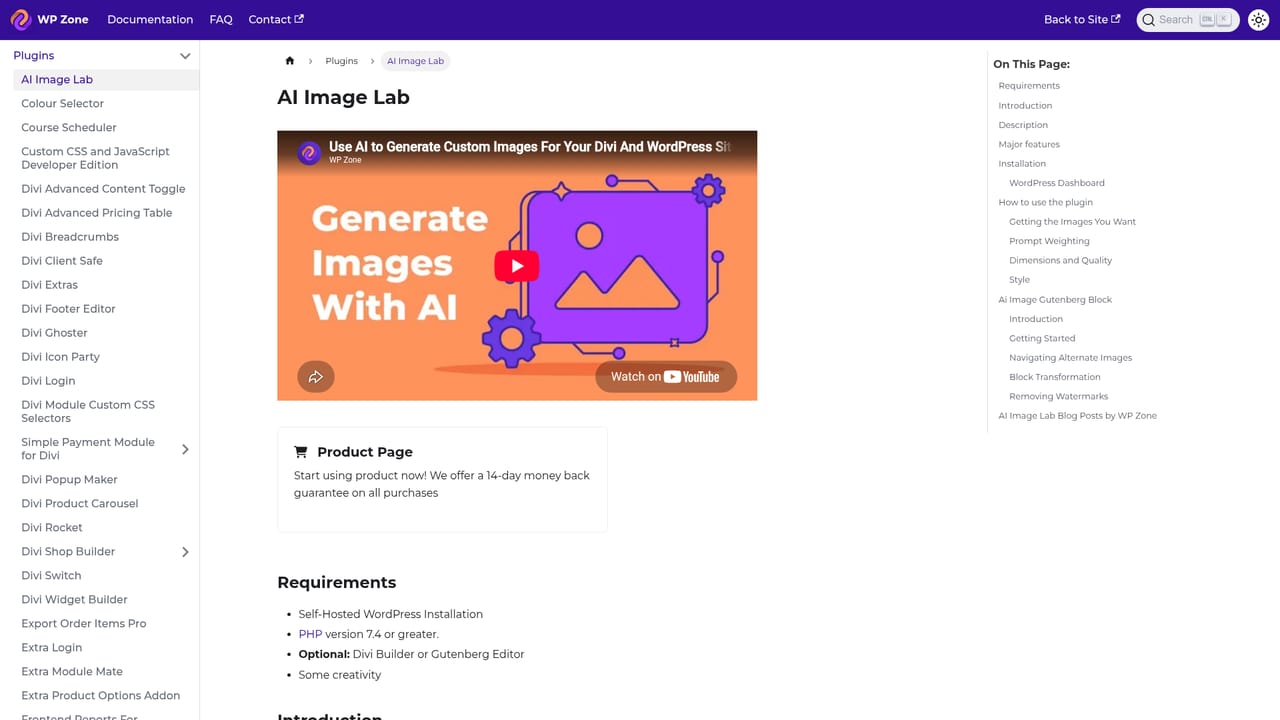Jump to Navigating Alternate Images section
The width and height of the screenshot is (1280, 720).
(1071, 357)
